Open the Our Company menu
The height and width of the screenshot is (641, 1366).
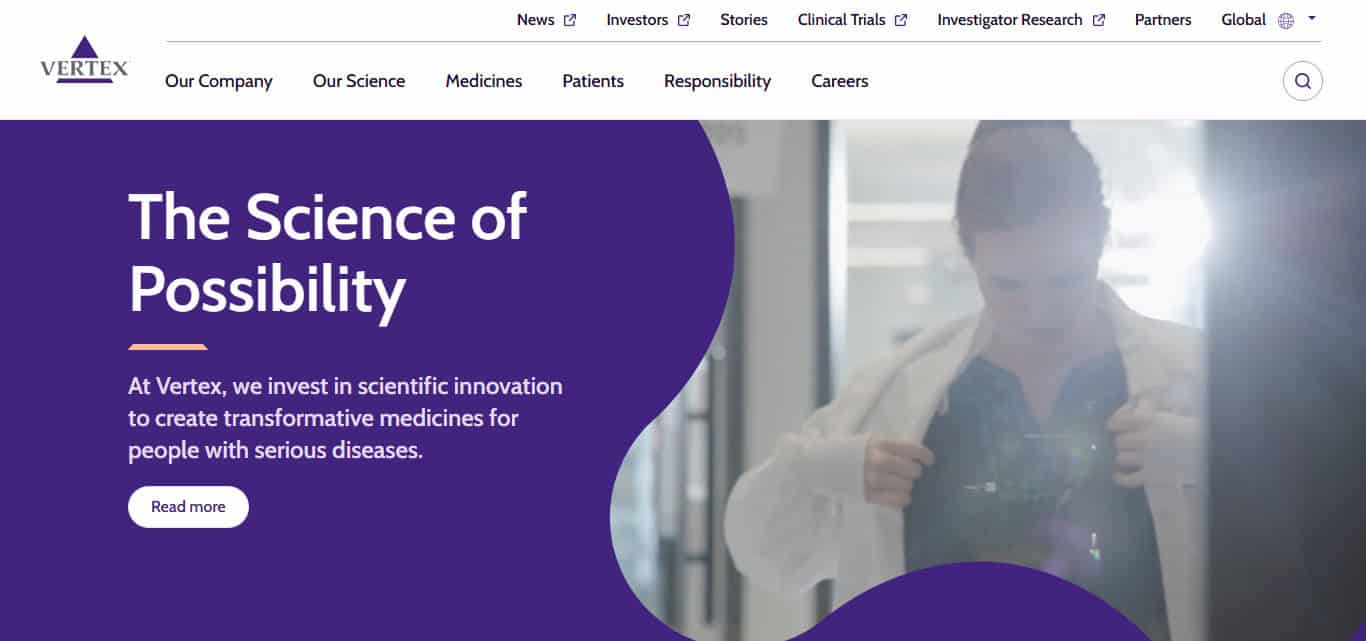219,81
